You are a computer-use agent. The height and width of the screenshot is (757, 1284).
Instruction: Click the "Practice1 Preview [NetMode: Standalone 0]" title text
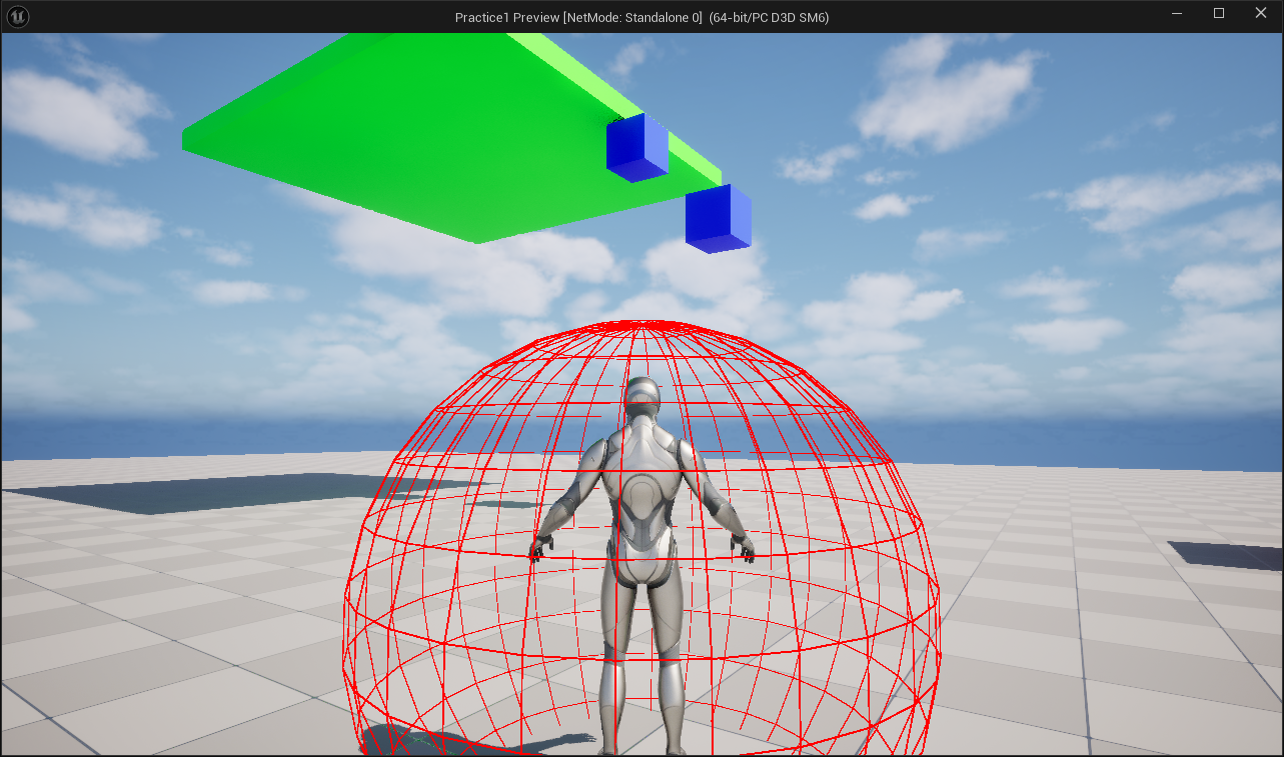click(579, 17)
